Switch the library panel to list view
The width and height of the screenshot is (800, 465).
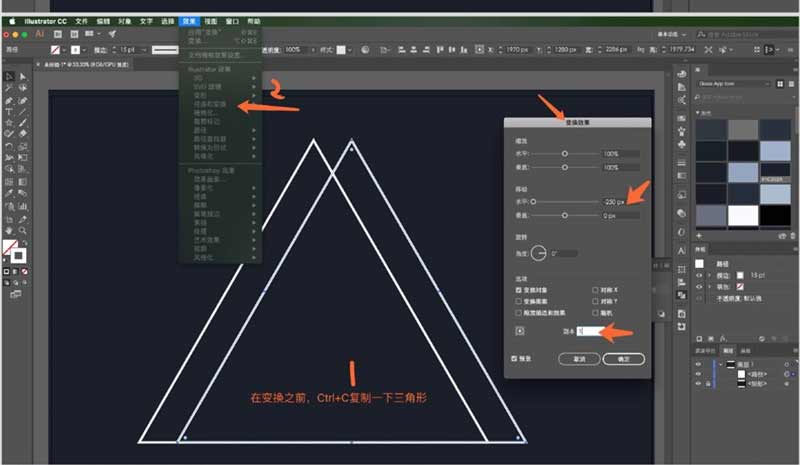791,84
